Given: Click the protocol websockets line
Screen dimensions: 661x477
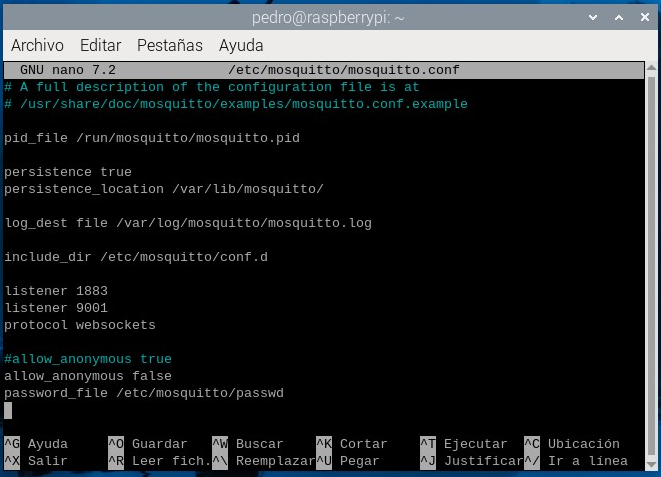Looking at the screenshot, I should [80, 325].
